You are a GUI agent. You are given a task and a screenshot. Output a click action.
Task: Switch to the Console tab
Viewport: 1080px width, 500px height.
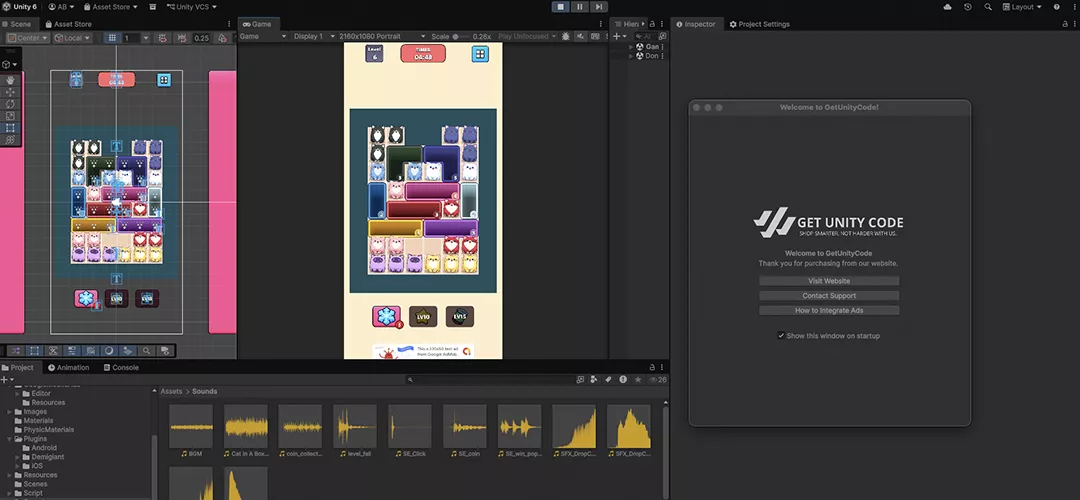point(120,367)
